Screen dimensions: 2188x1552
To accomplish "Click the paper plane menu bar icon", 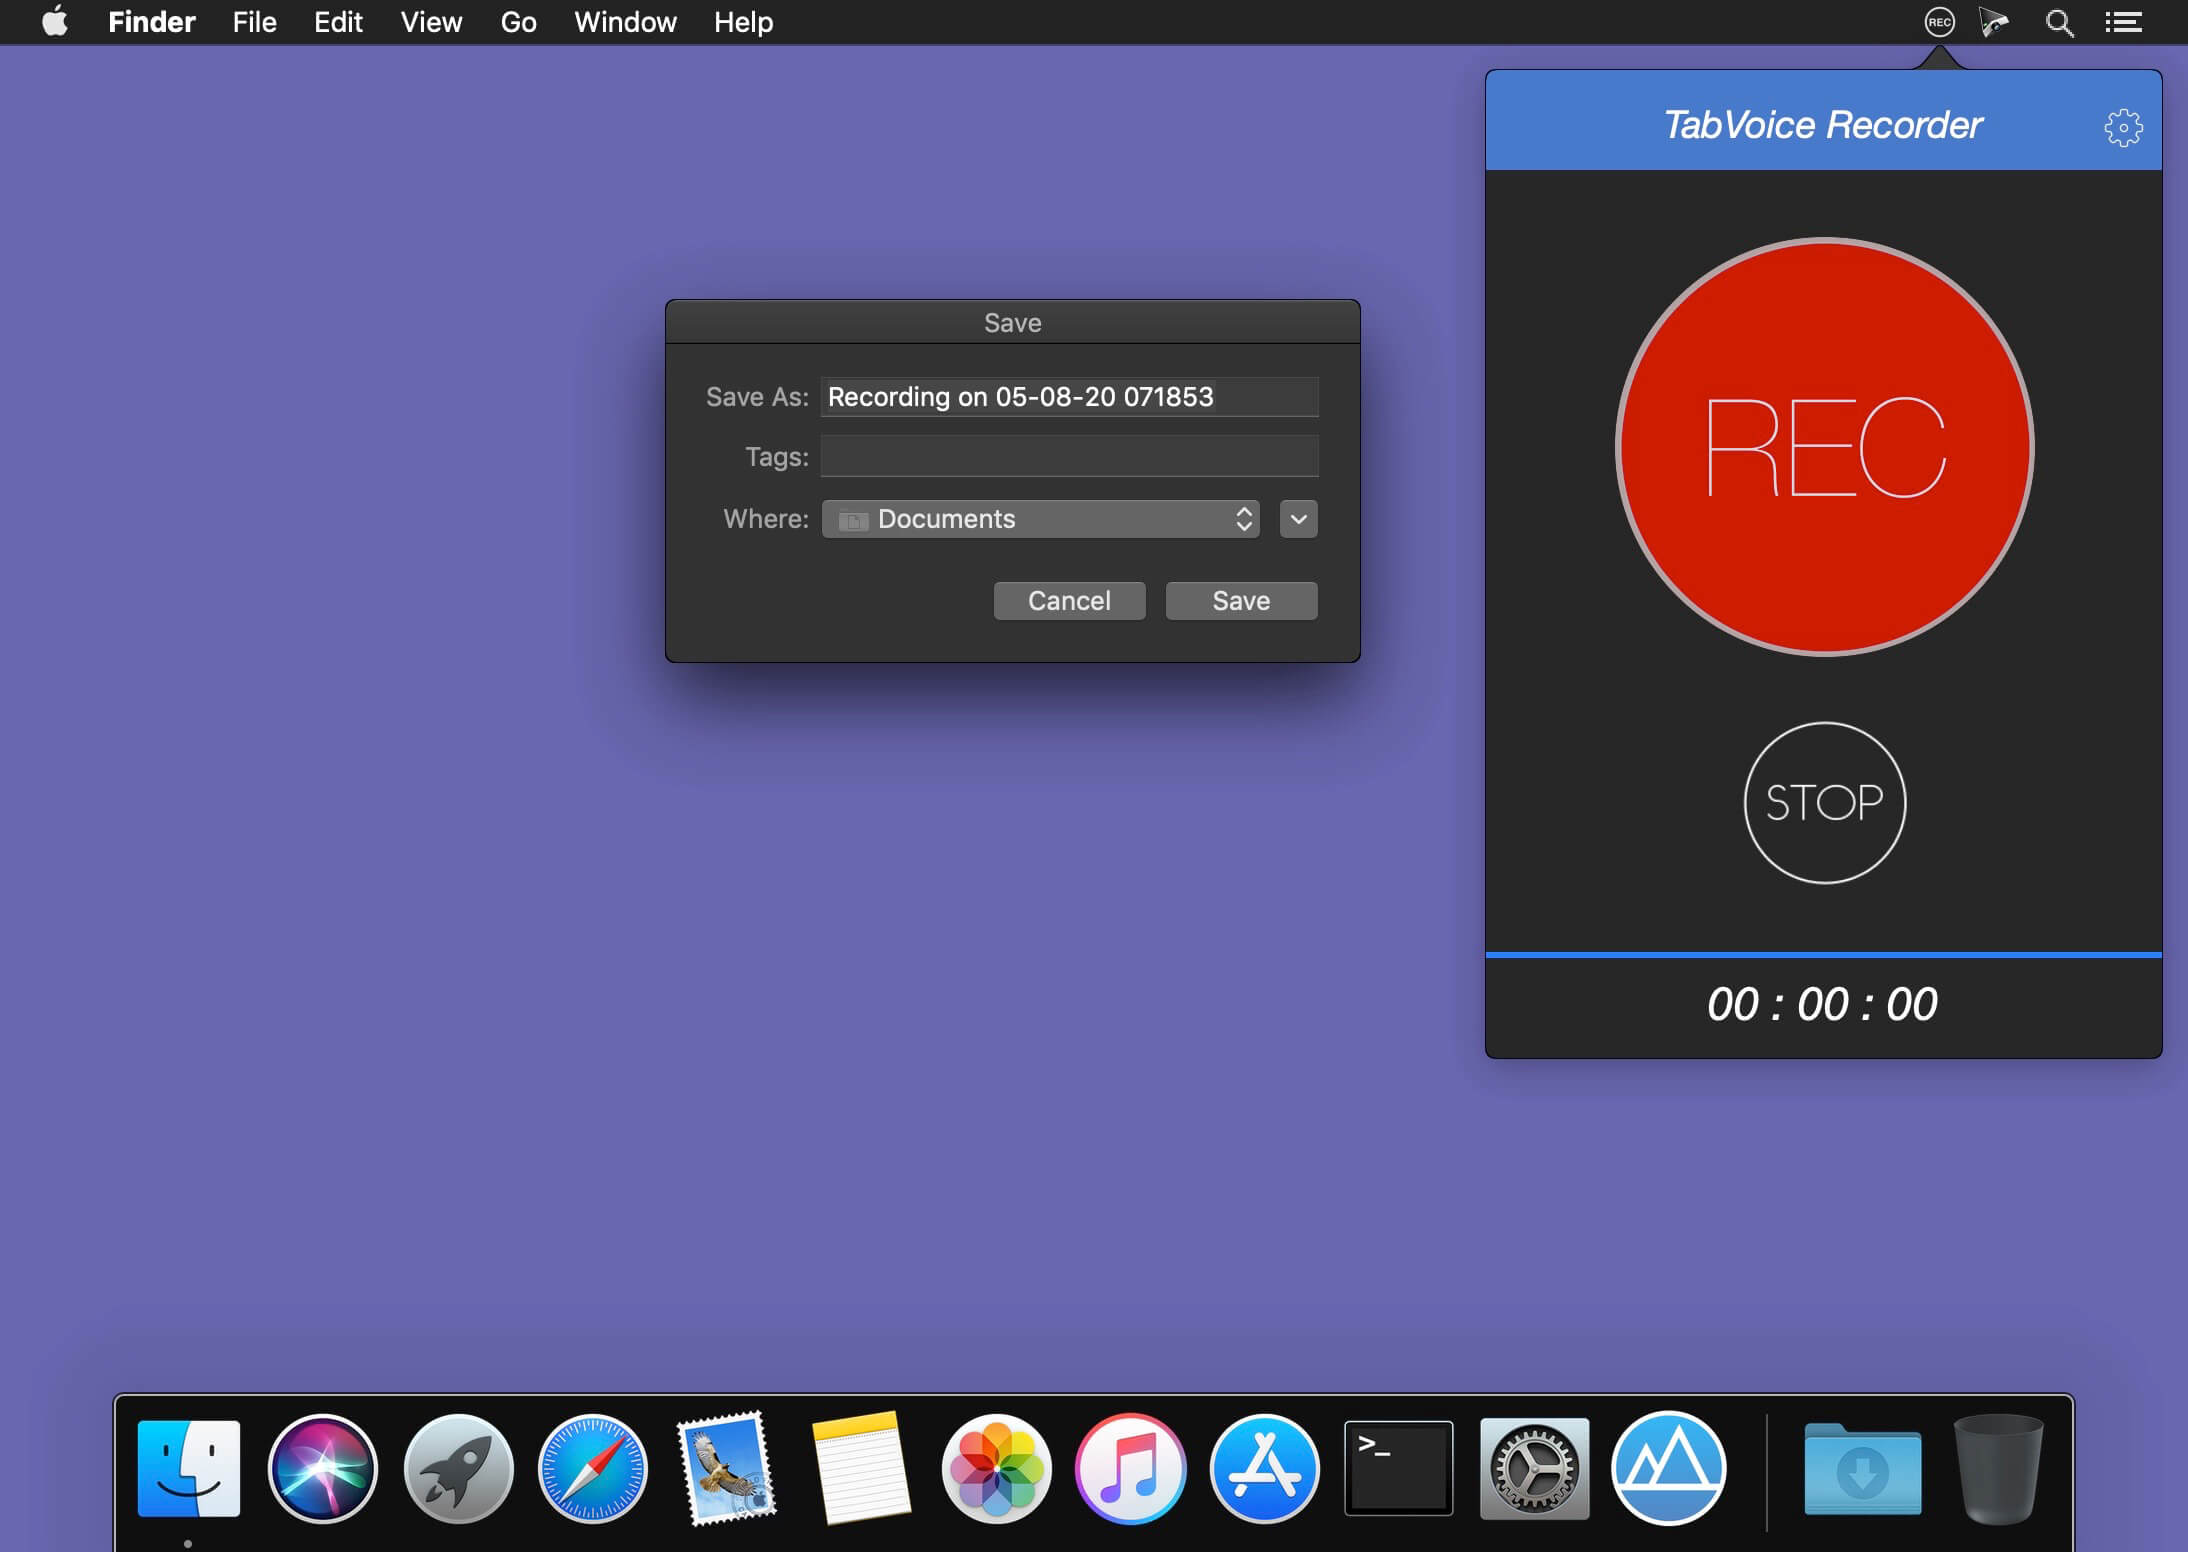I will tap(1994, 22).
